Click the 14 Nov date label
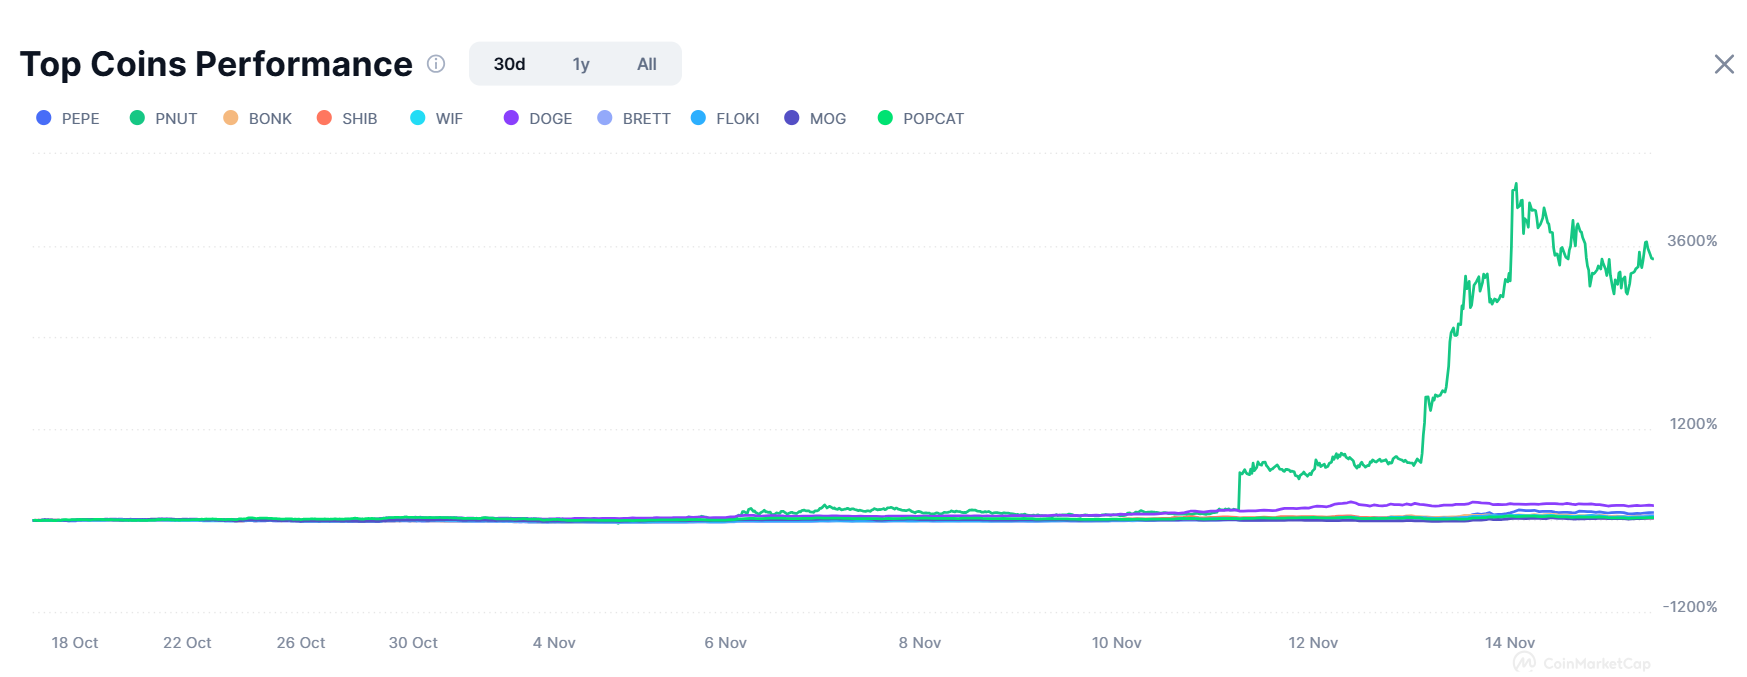 pyautogui.click(x=1509, y=643)
